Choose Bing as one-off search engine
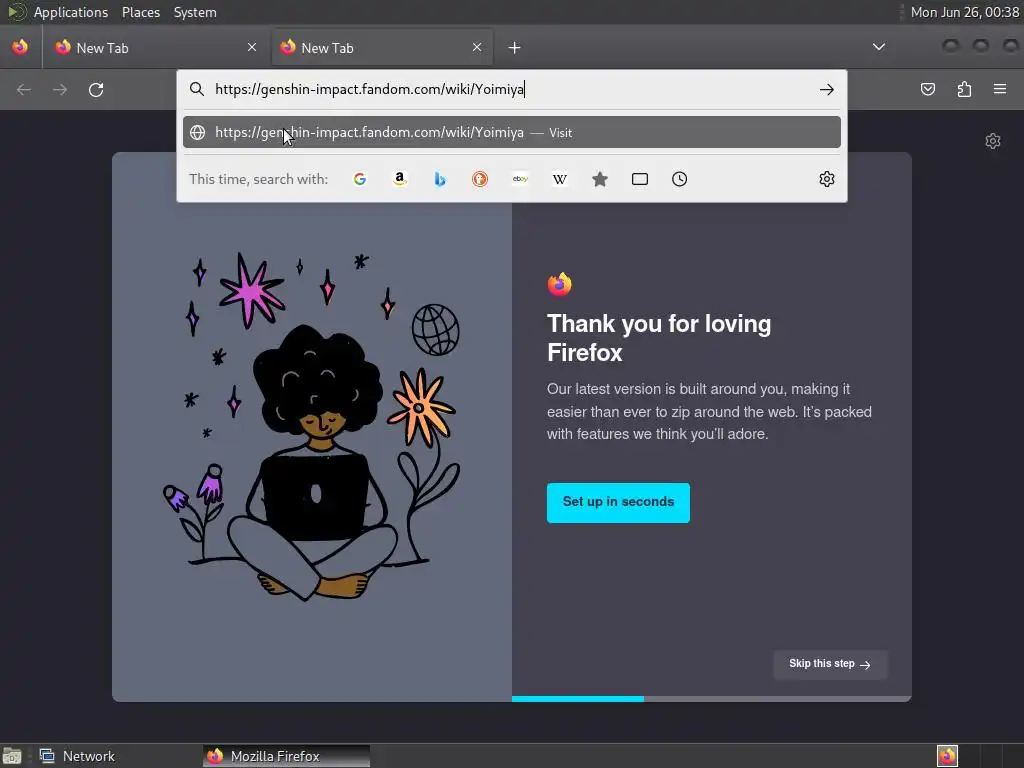 click(x=440, y=179)
